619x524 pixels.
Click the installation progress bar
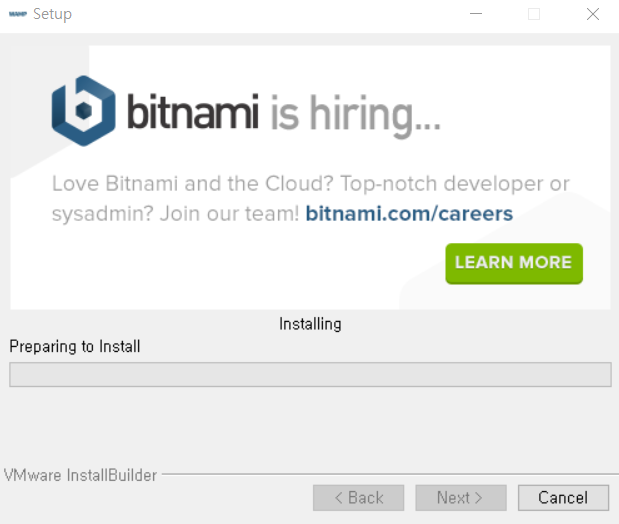tap(310, 374)
